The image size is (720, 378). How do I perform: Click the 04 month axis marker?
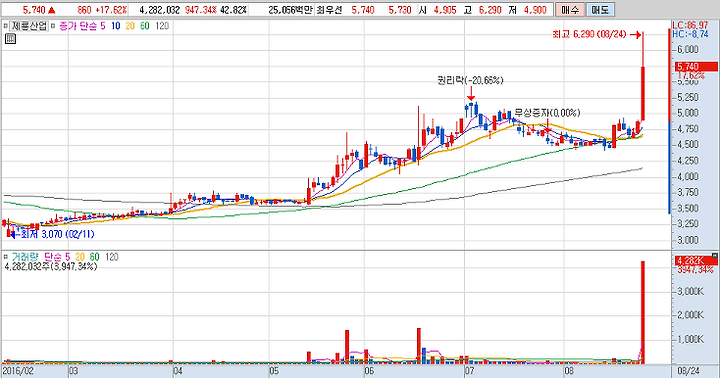(178, 371)
